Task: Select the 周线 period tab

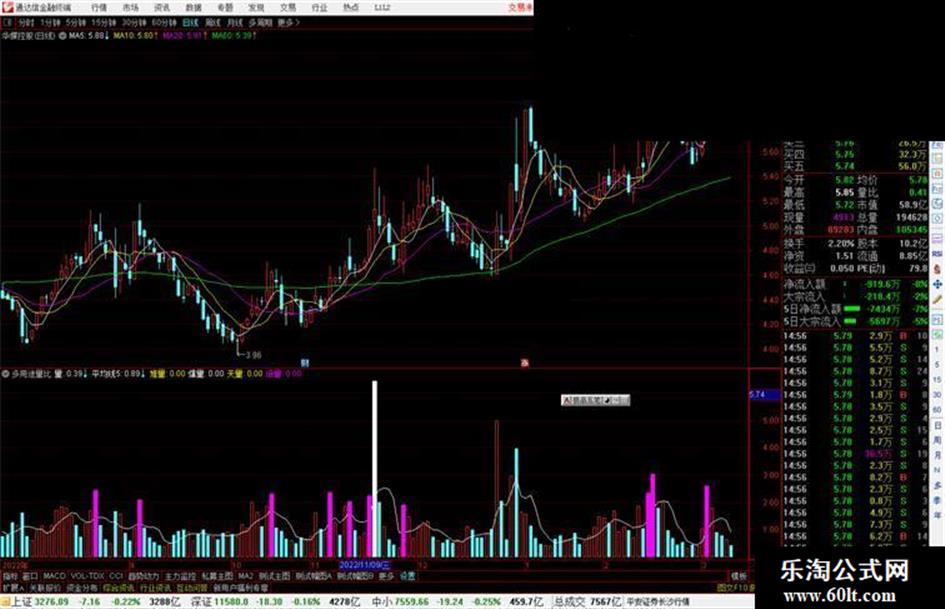Action: pos(212,23)
